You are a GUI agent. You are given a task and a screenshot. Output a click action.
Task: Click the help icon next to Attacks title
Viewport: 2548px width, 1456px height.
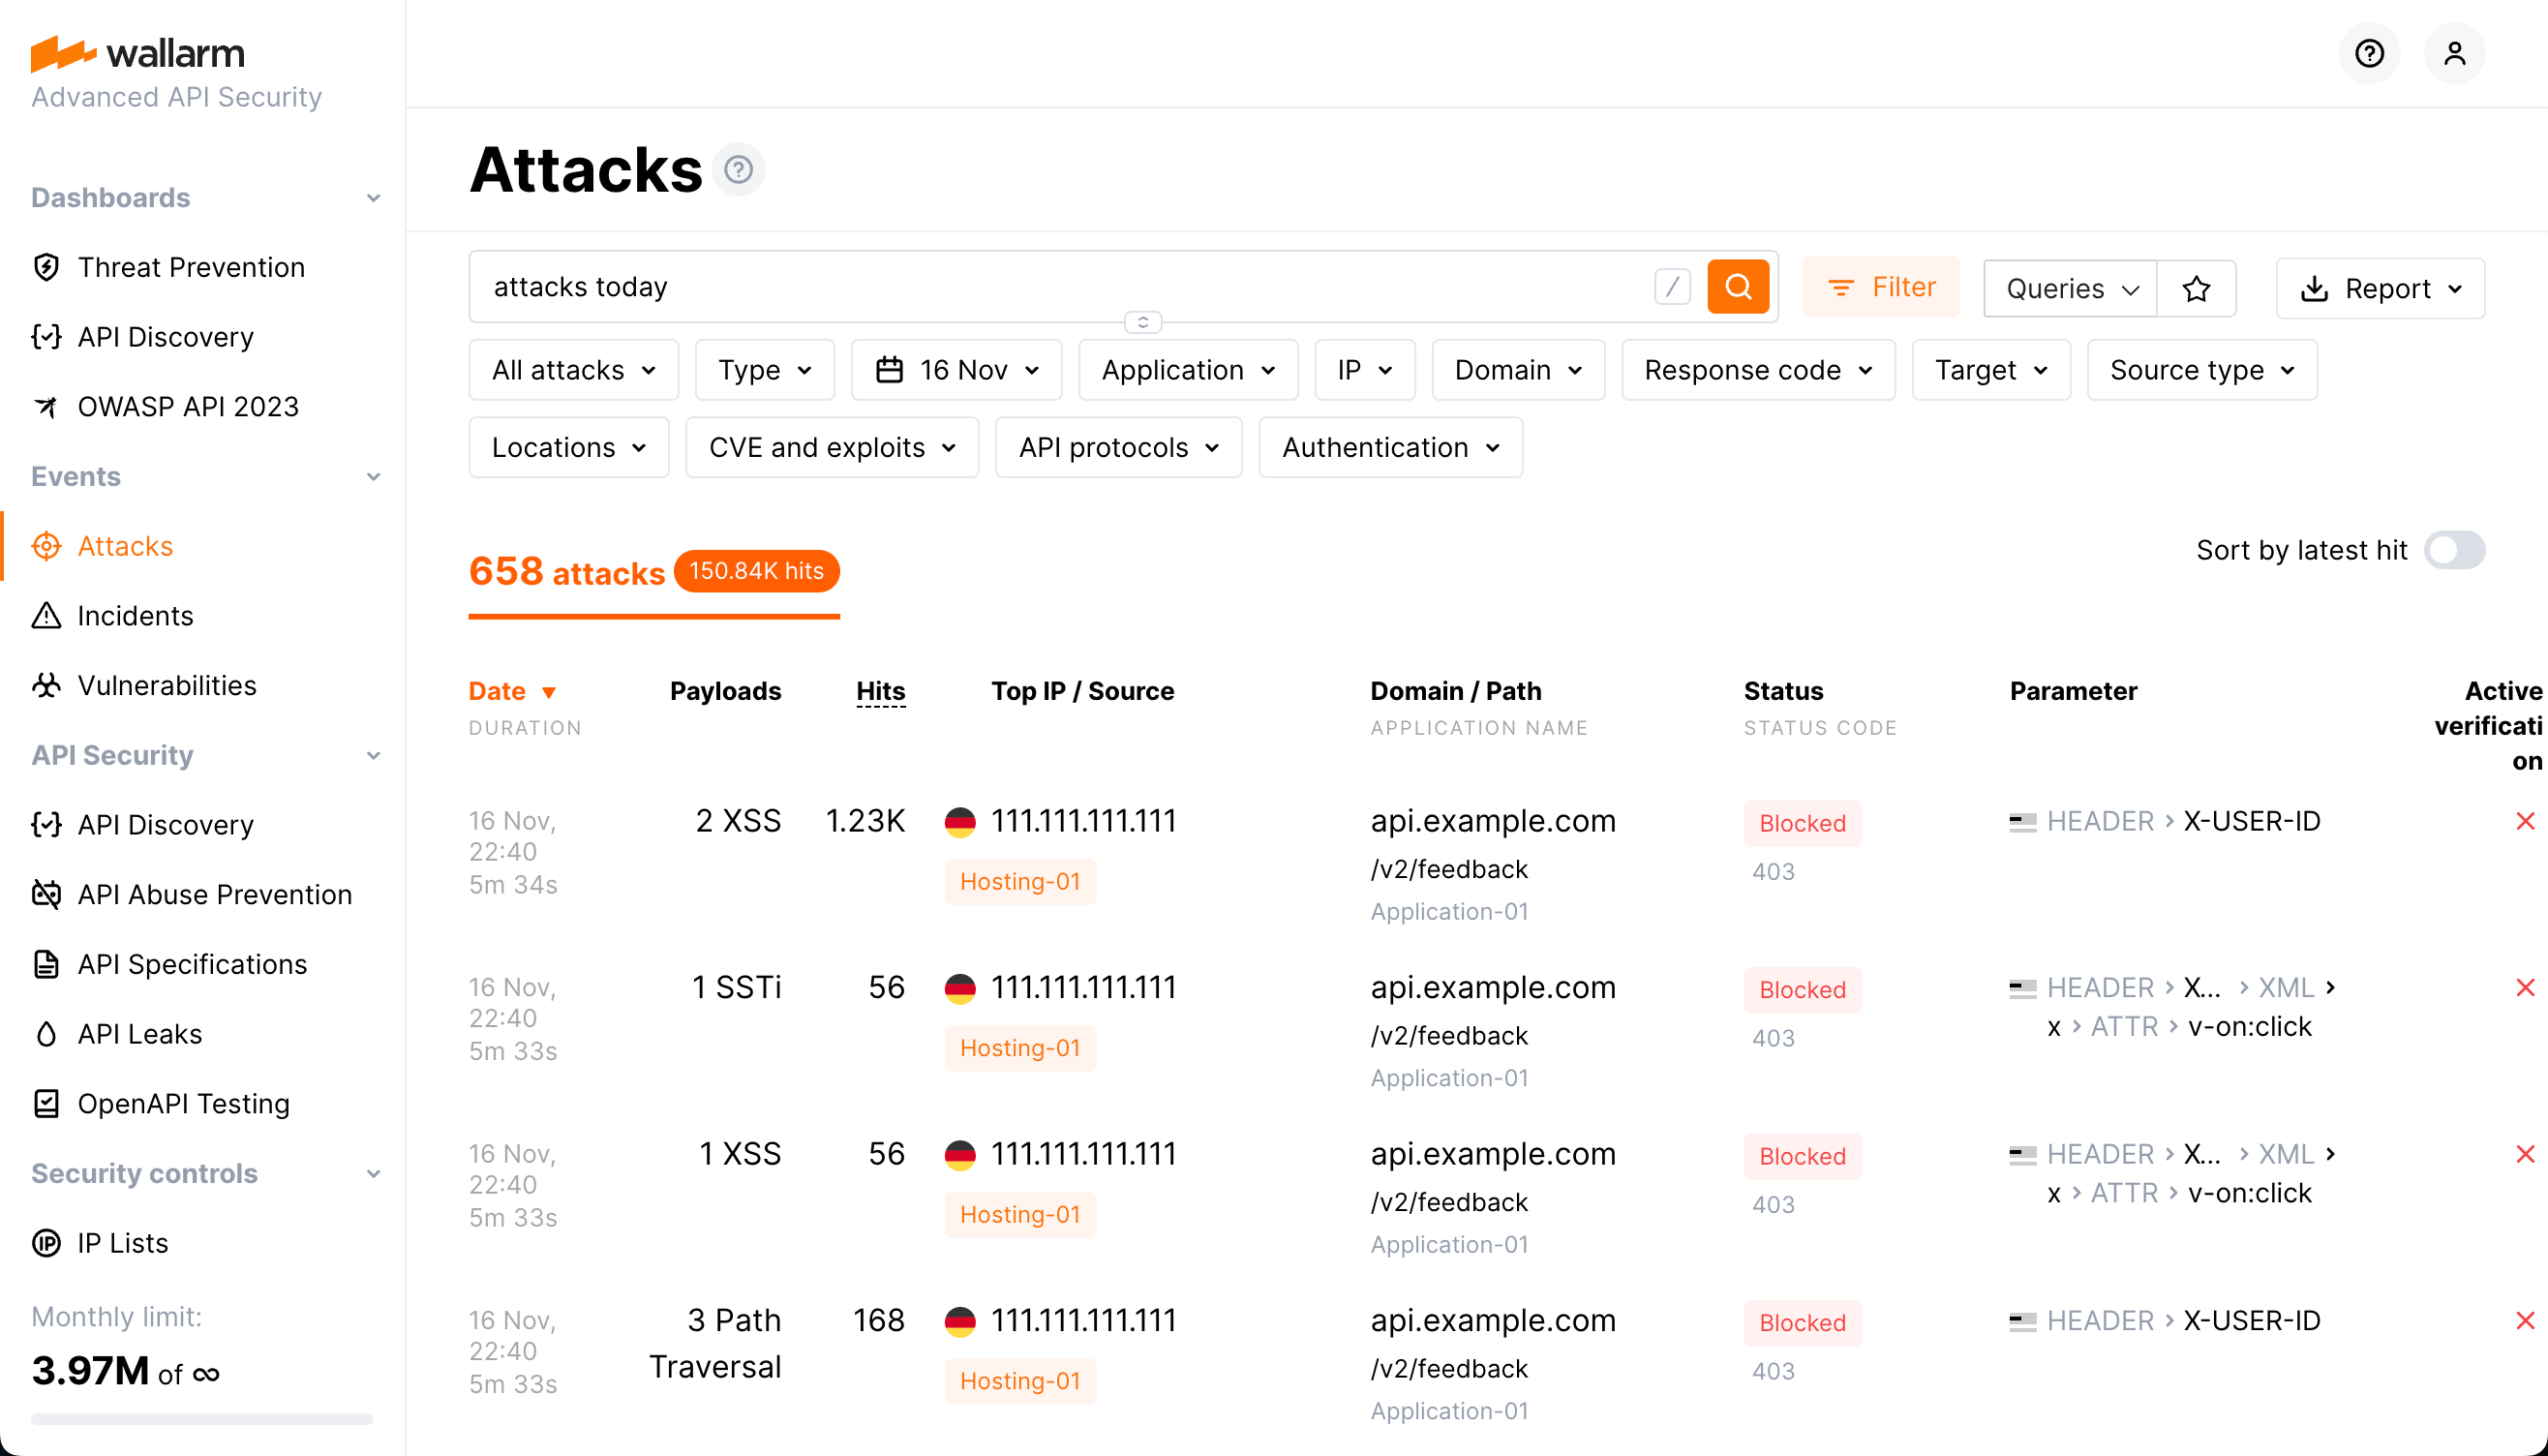738,170
